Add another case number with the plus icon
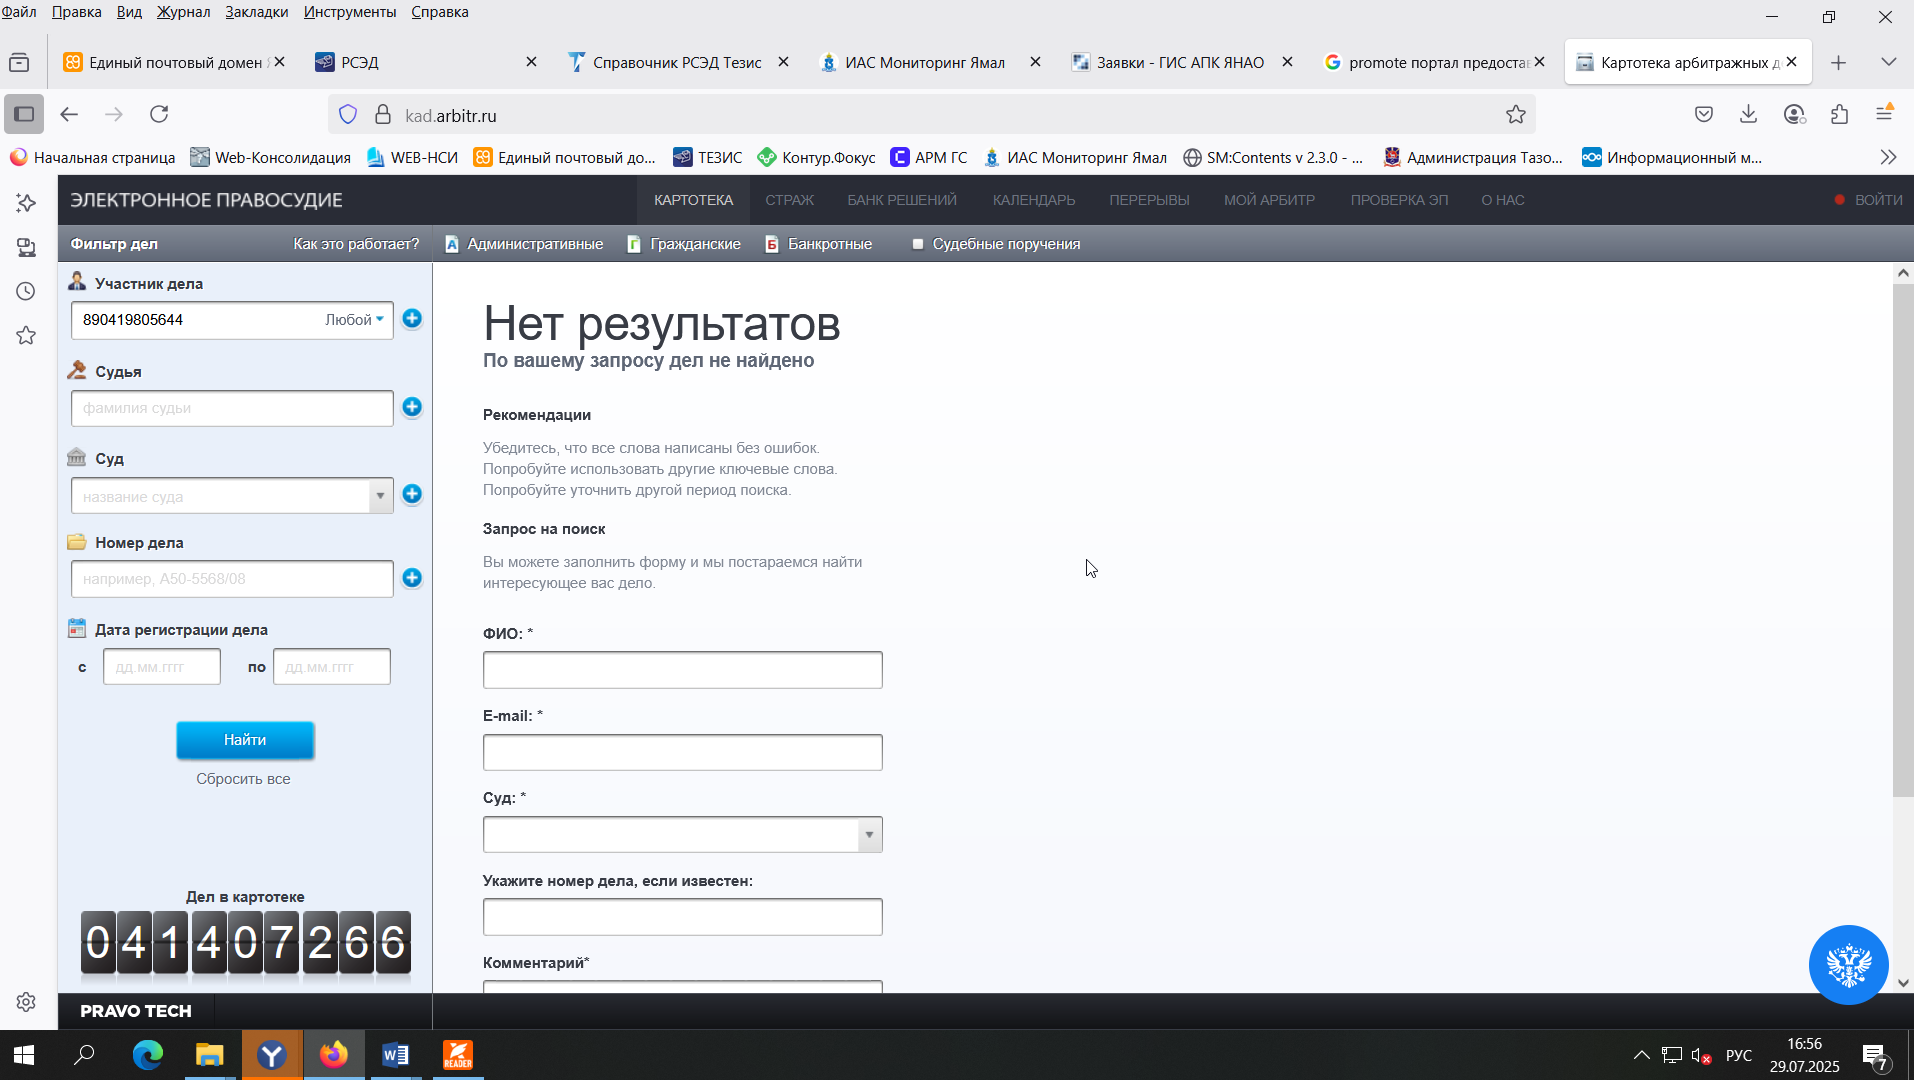Screen dimensions: 1914x1080 (412, 578)
